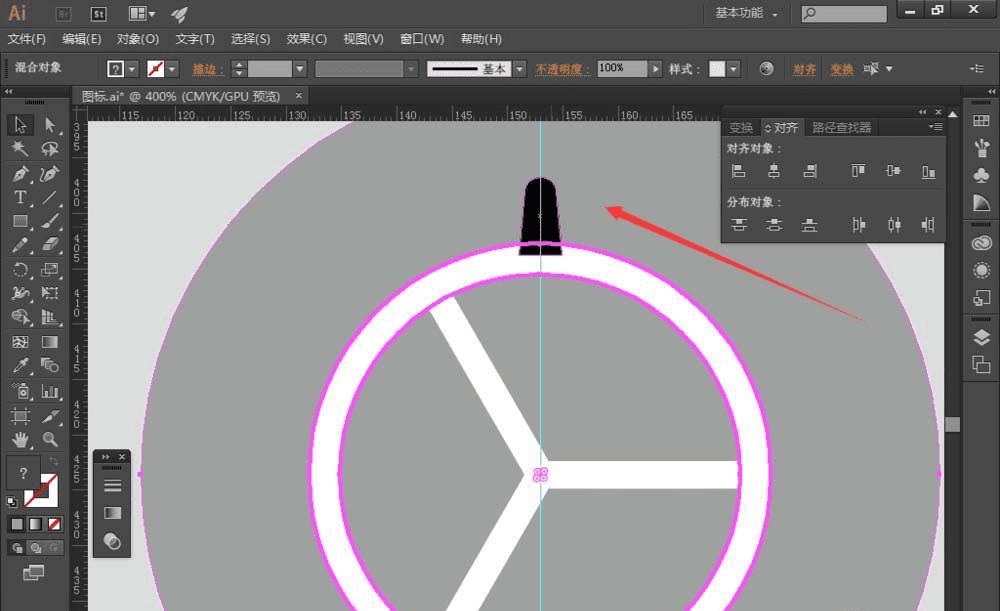The width and height of the screenshot is (1000, 611).
Task: Select the Eraser tool
Action: pos(50,246)
